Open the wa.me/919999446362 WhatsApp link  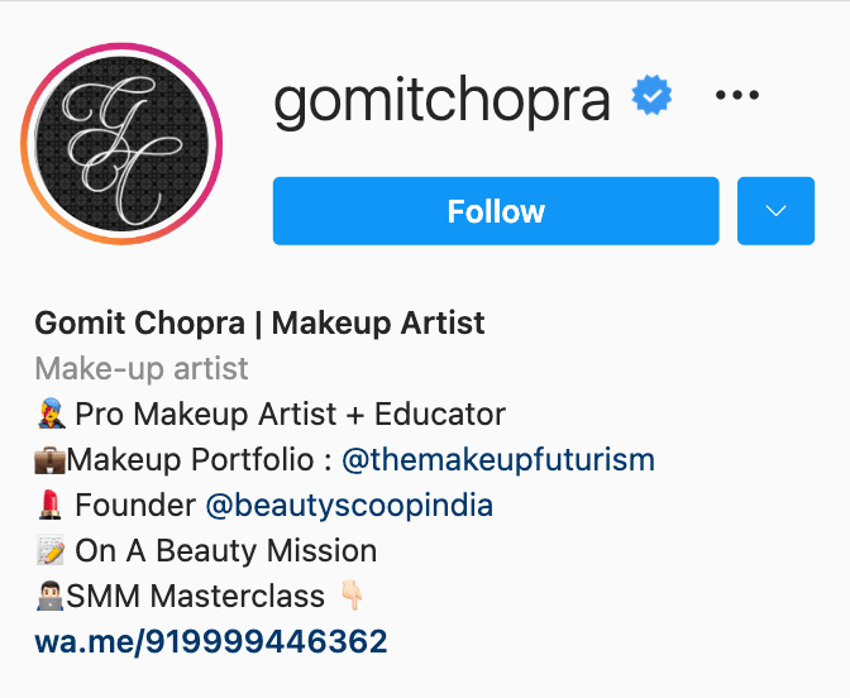[x=211, y=642]
